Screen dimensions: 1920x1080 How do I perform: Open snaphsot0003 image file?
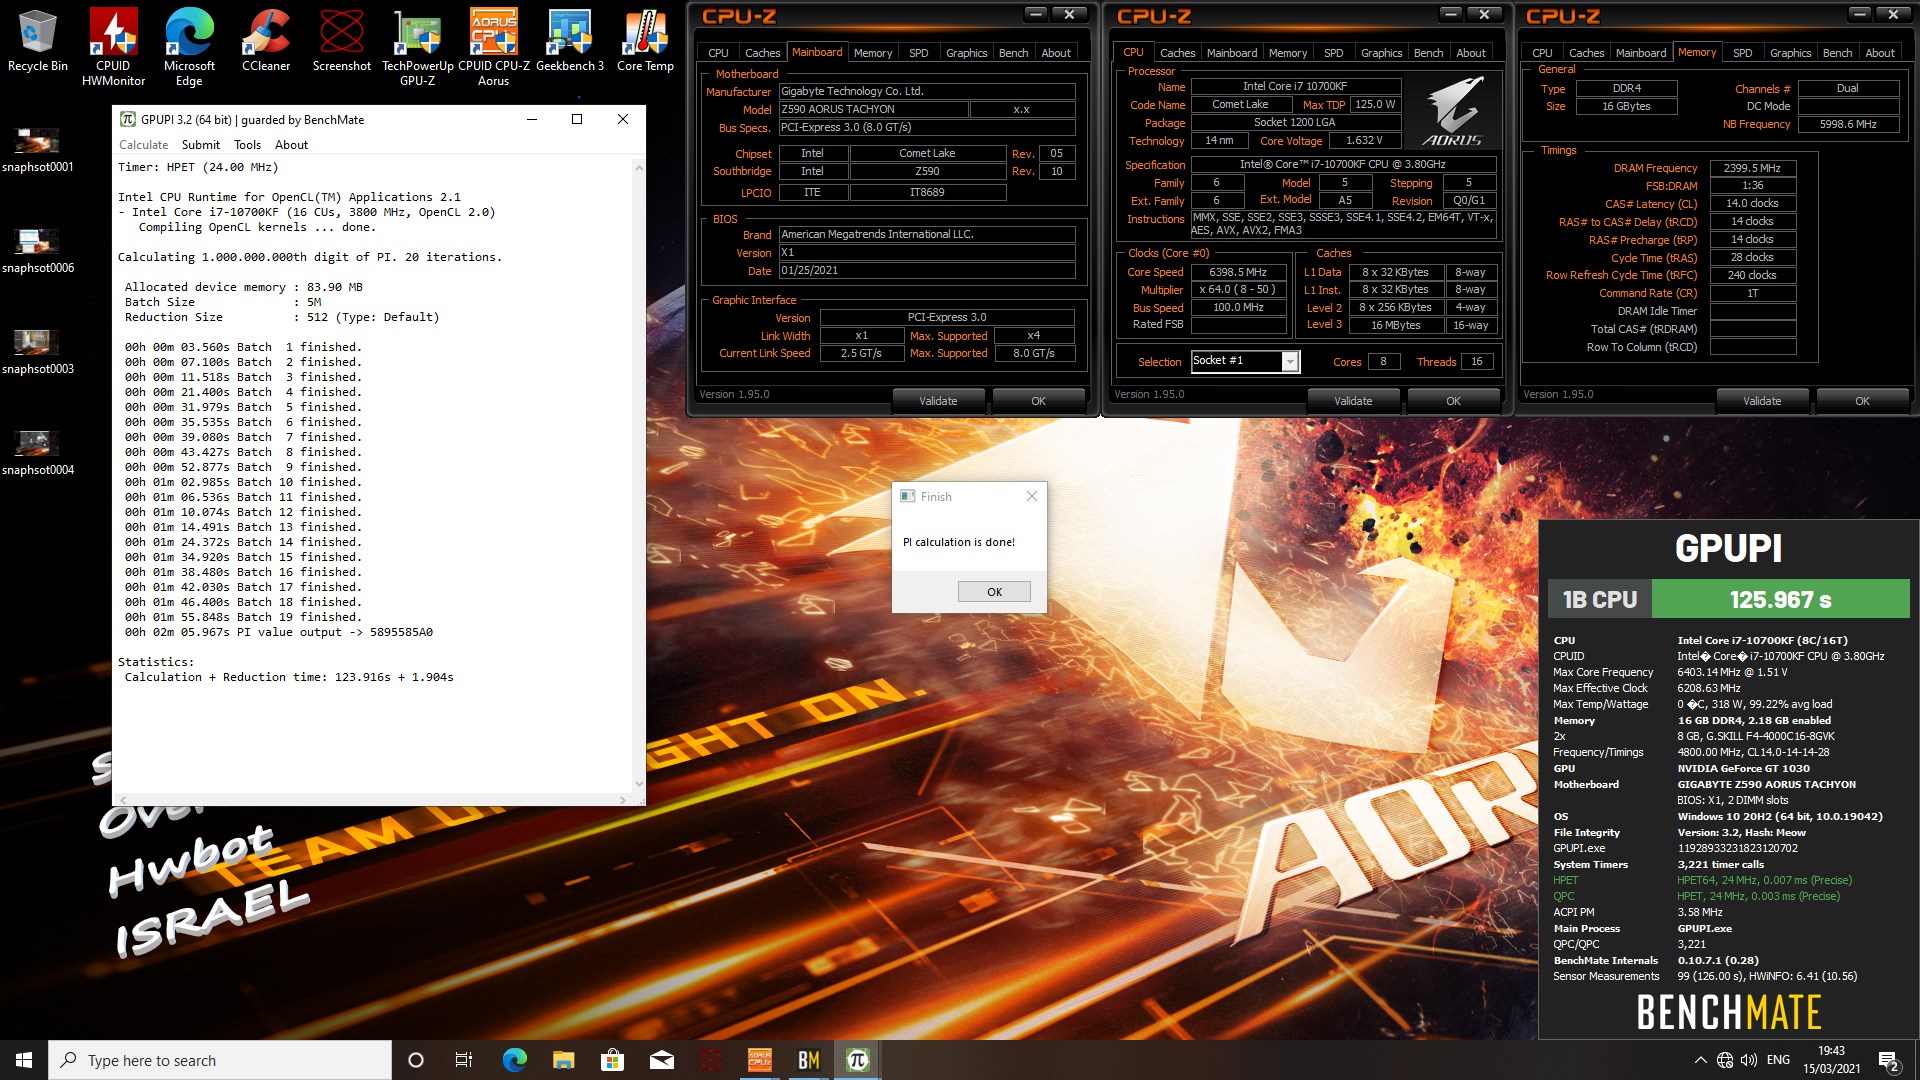(38, 352)
